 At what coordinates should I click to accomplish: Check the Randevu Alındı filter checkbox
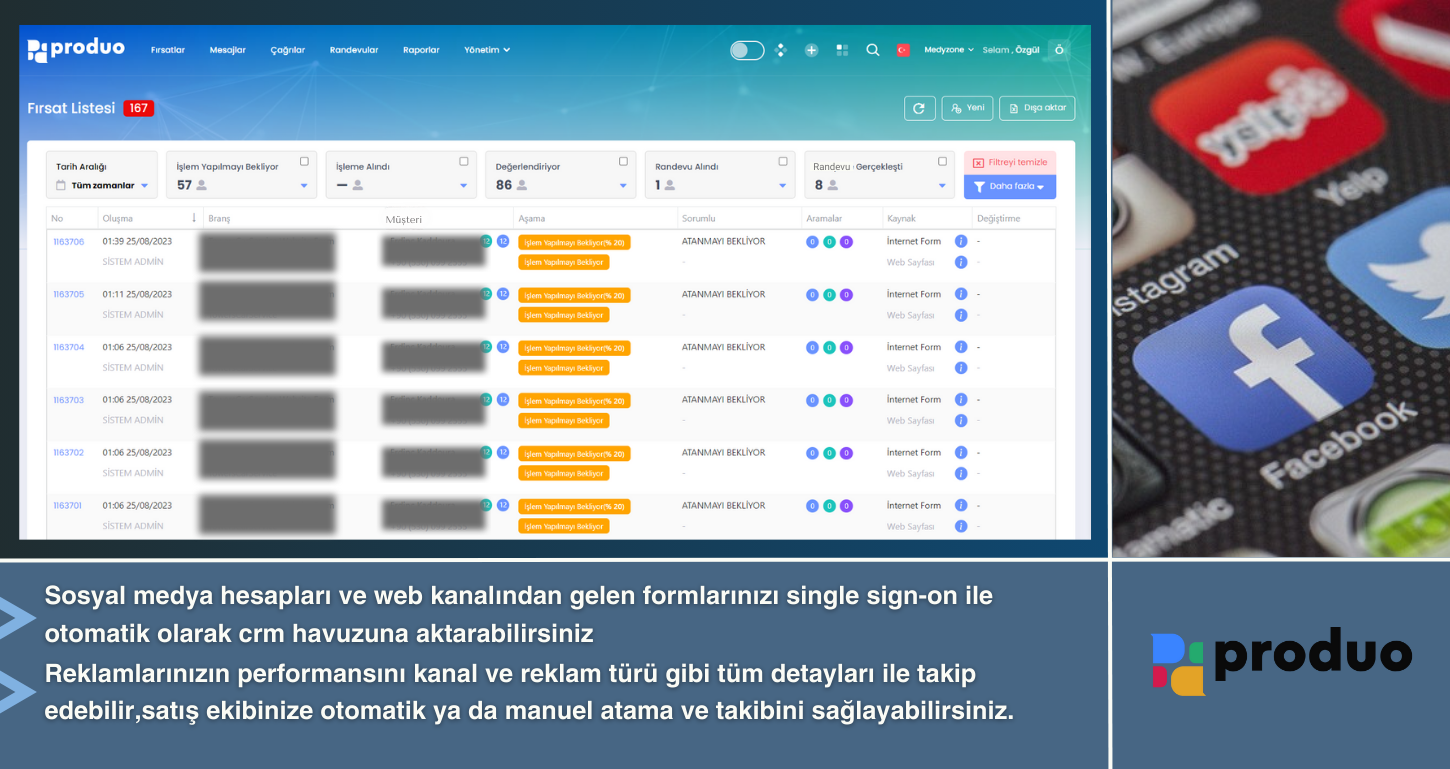pyautogui.click(x=782, y=161)
